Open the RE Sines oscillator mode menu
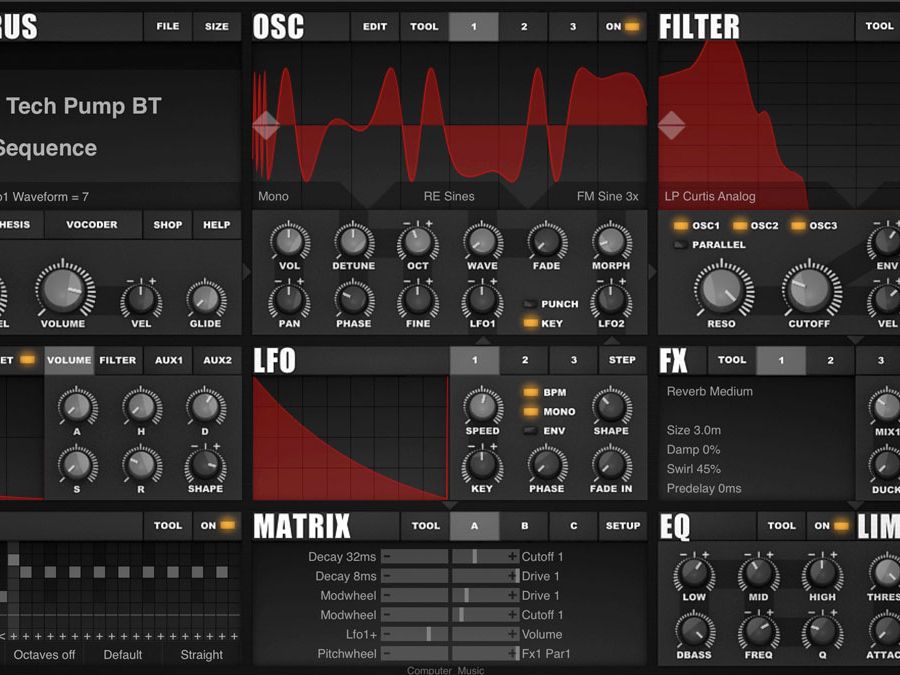 click(449, 196)
